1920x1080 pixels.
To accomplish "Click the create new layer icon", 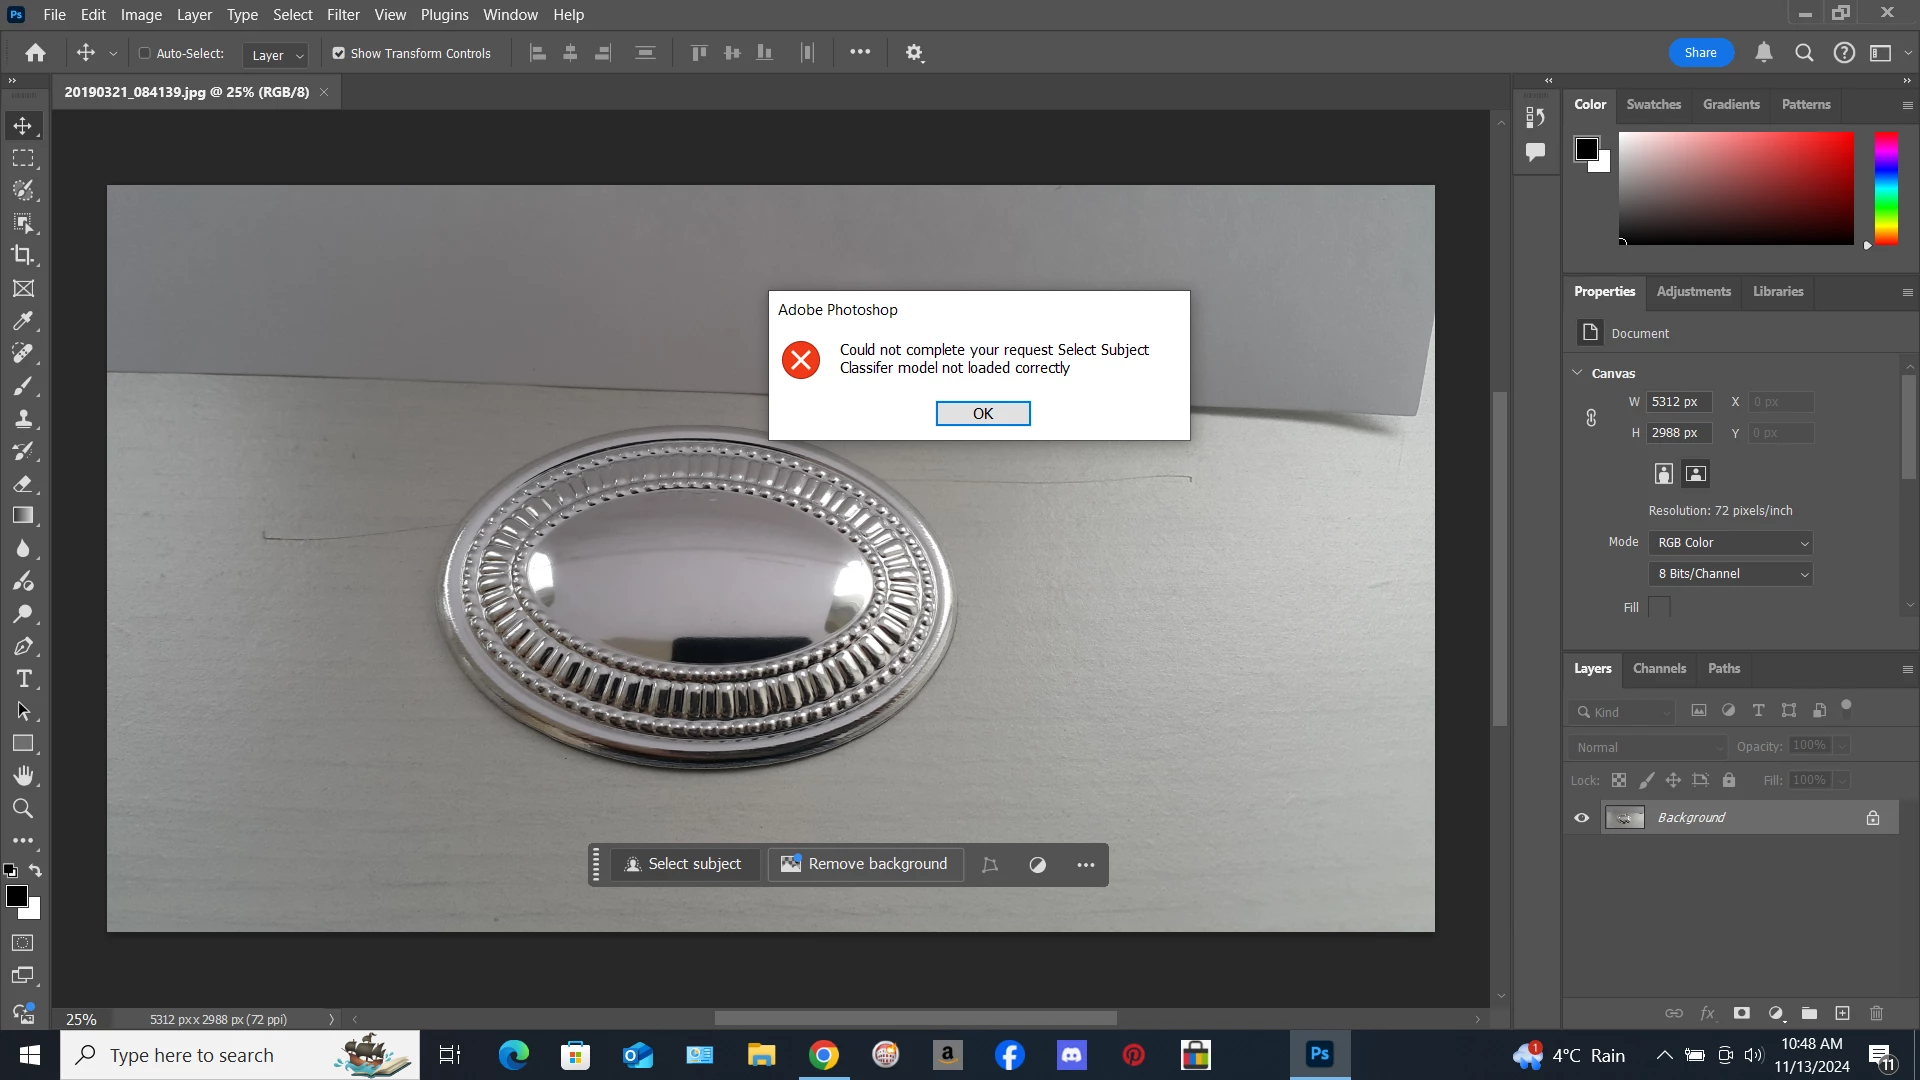I will (x=1842, y=1013).
